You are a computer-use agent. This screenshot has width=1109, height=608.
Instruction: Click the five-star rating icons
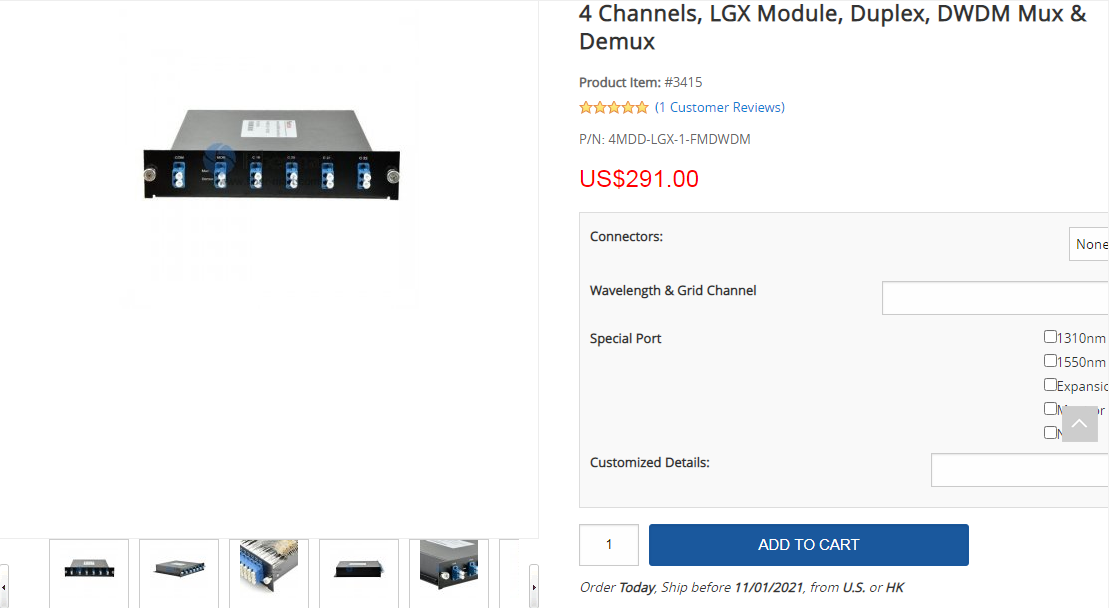(x=613, y=108)
